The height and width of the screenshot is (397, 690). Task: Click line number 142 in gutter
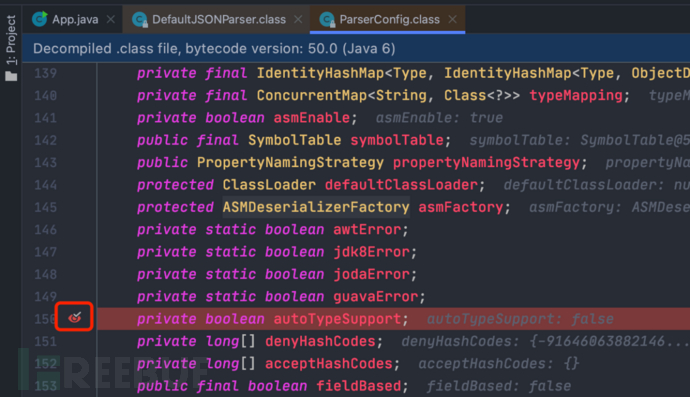pos(45,140)
